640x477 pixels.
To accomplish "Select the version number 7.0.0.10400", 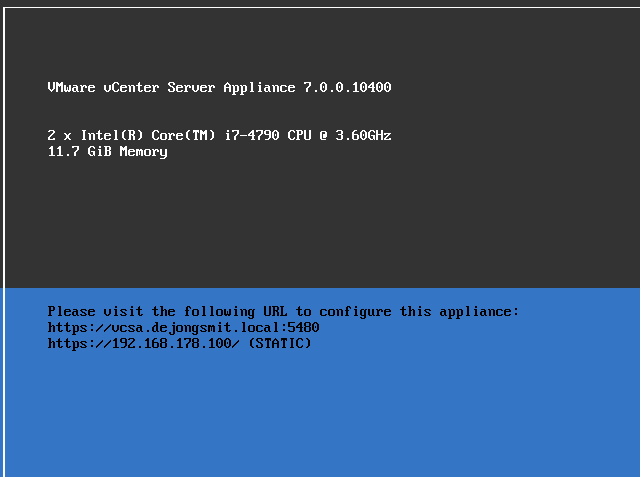I will (347, 87).
